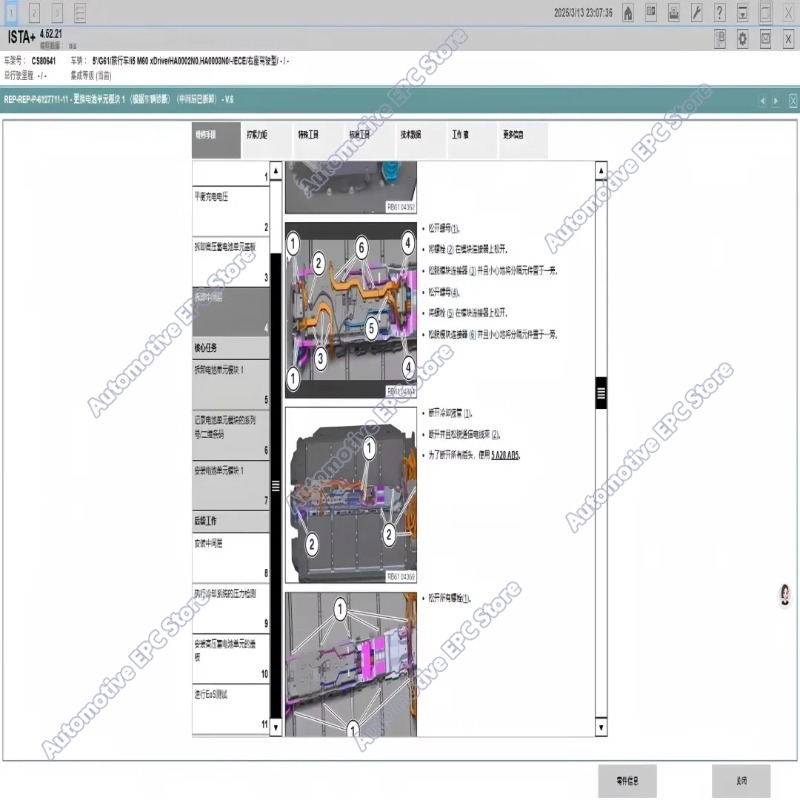Select step 2 平衡充电电压

point(231,211)
